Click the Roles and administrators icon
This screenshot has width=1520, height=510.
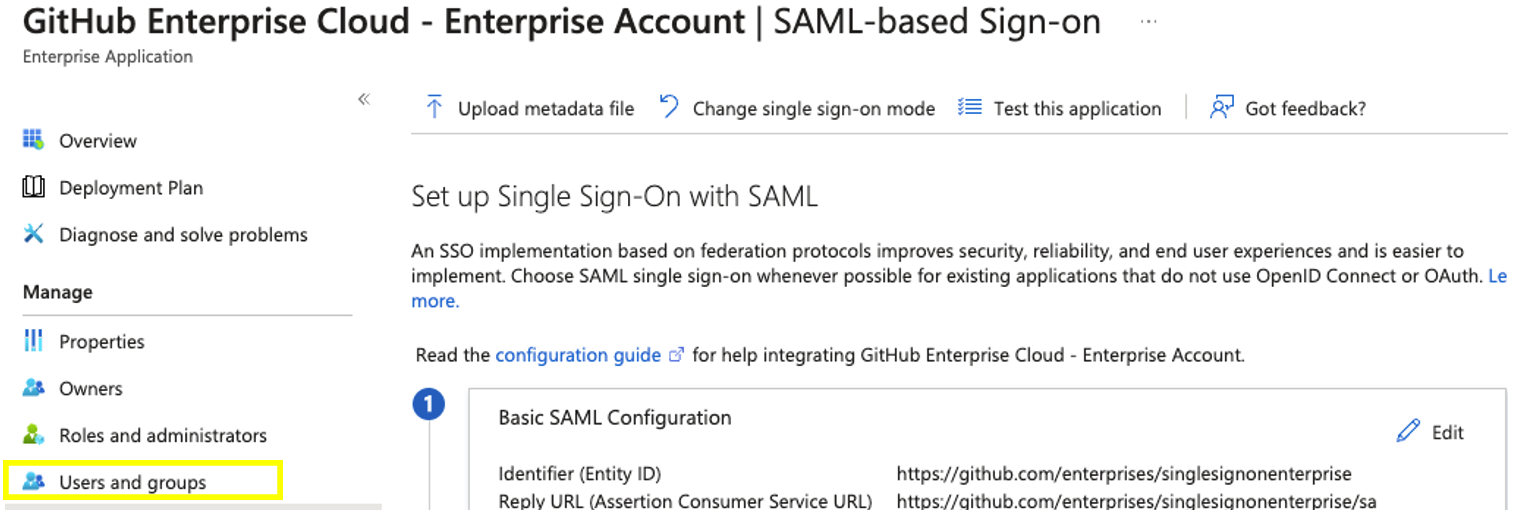click(x=33, y=435)
